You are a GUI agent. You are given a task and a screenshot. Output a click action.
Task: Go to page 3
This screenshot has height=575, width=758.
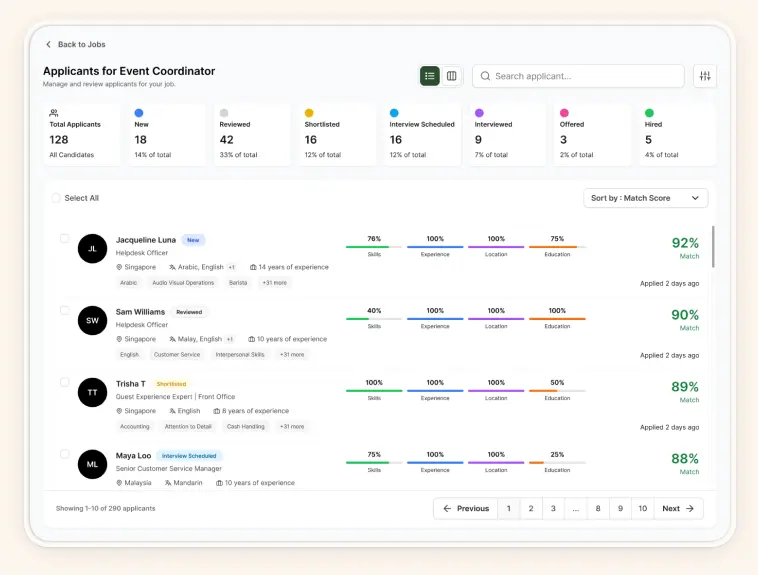click(553, 508)
